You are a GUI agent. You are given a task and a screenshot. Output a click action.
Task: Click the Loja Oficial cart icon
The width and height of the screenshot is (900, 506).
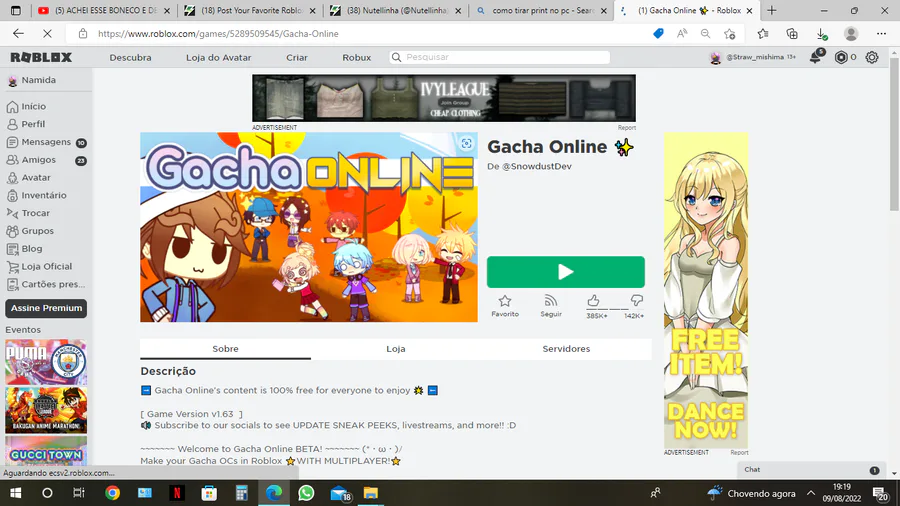tap(12, 267)
